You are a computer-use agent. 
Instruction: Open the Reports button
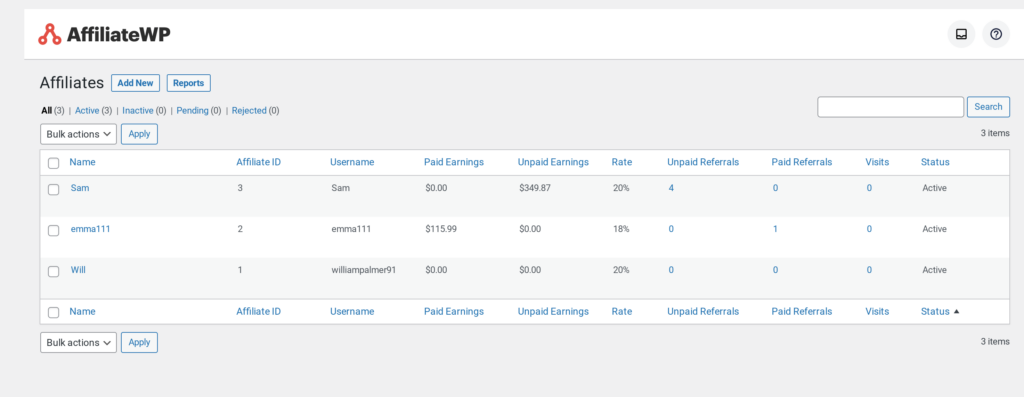pyautogui.click(x=189, y=83)
